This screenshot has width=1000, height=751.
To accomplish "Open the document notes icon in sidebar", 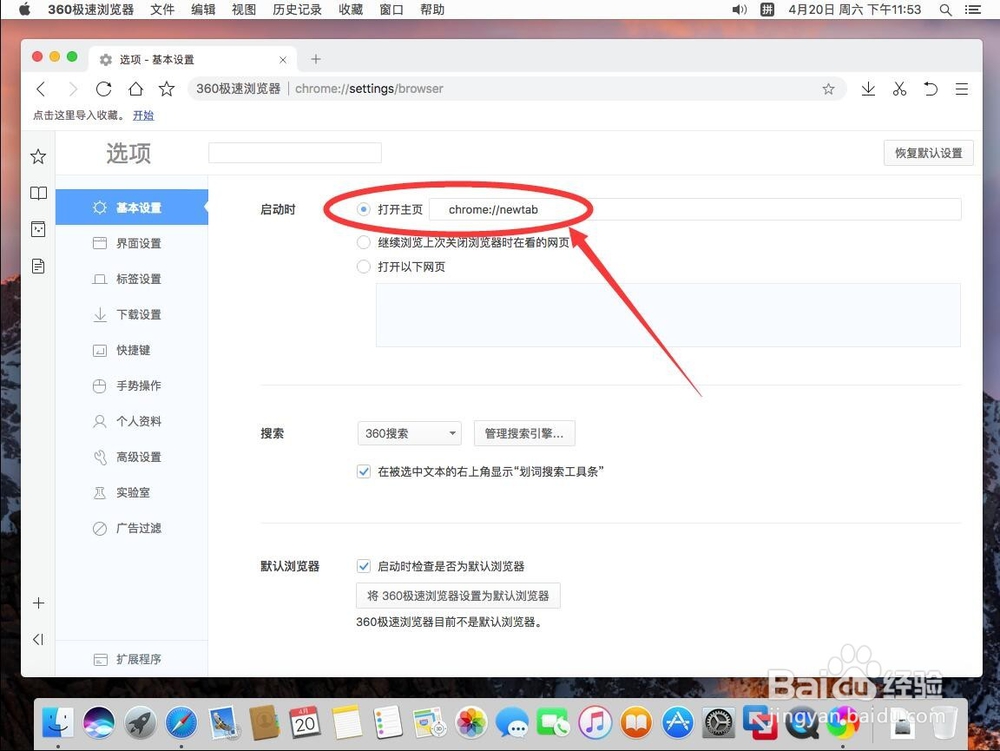I will (x=38, y=266).
